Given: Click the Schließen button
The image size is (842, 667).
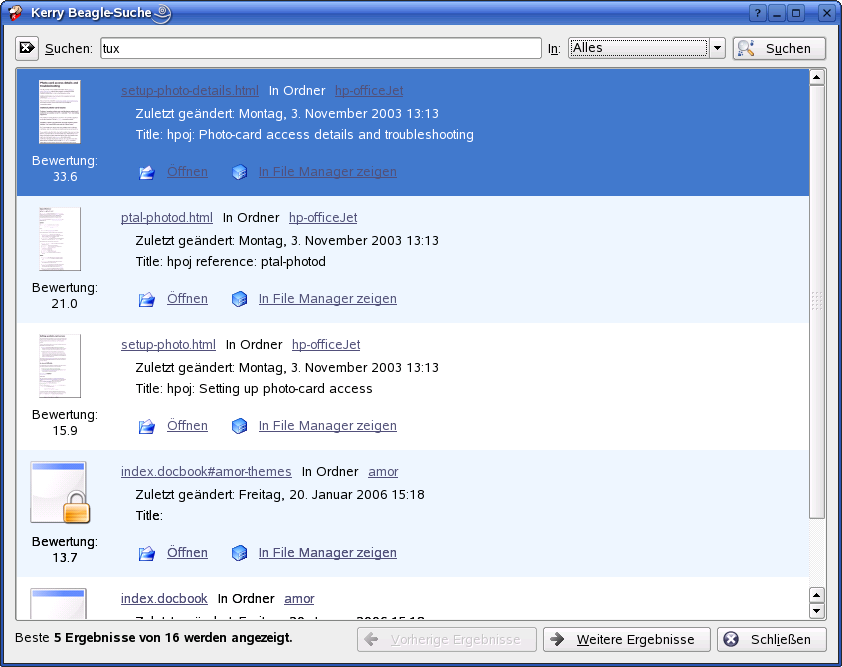Looking at the screenshot, I should point(772,639).
